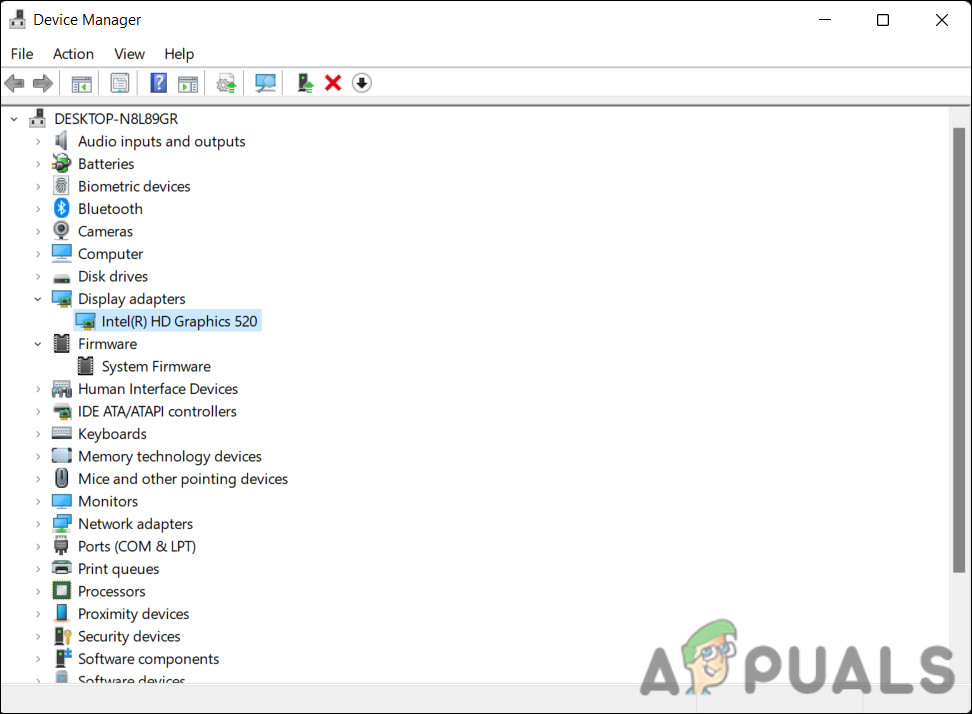972x714 pixels.
Task: Click the Network adapters icon
Action: 61,524
